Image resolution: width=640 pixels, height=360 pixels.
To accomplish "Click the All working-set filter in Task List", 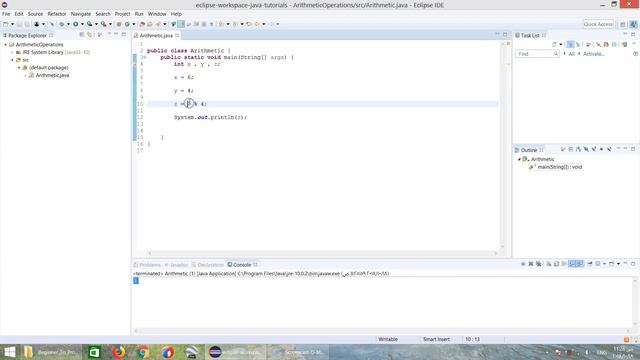I will [x=571, y=54].
